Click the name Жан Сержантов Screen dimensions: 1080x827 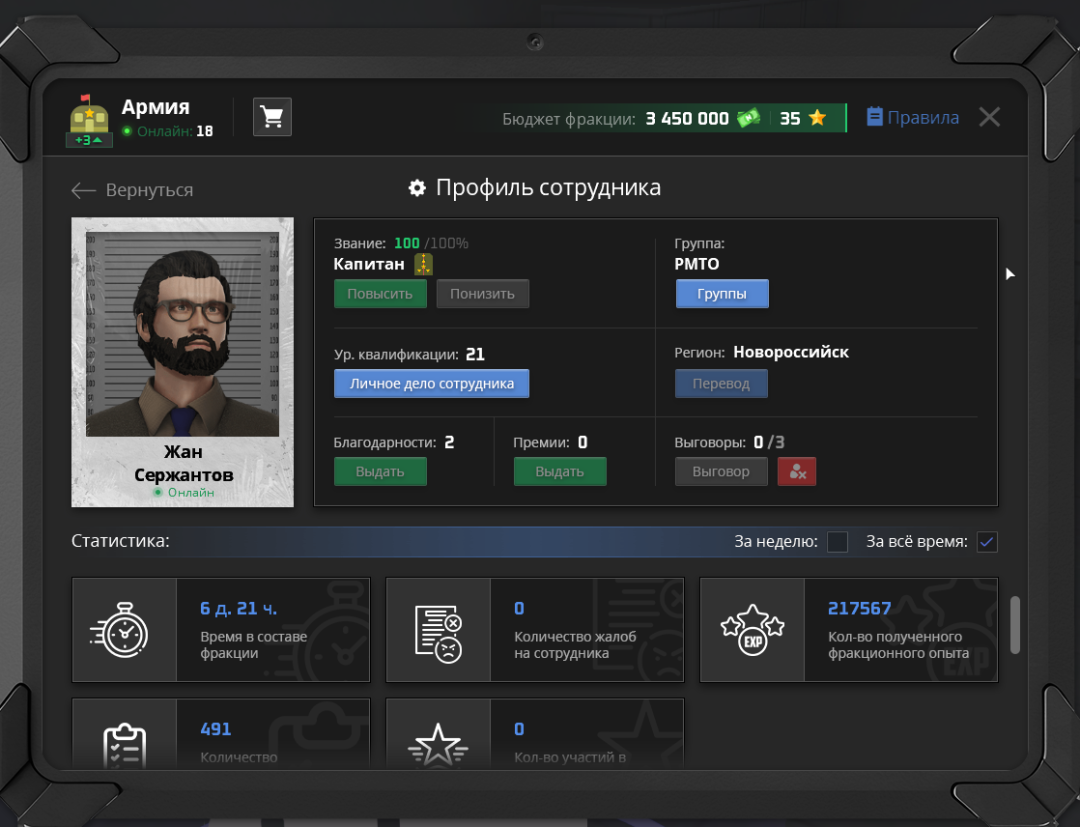183,463
